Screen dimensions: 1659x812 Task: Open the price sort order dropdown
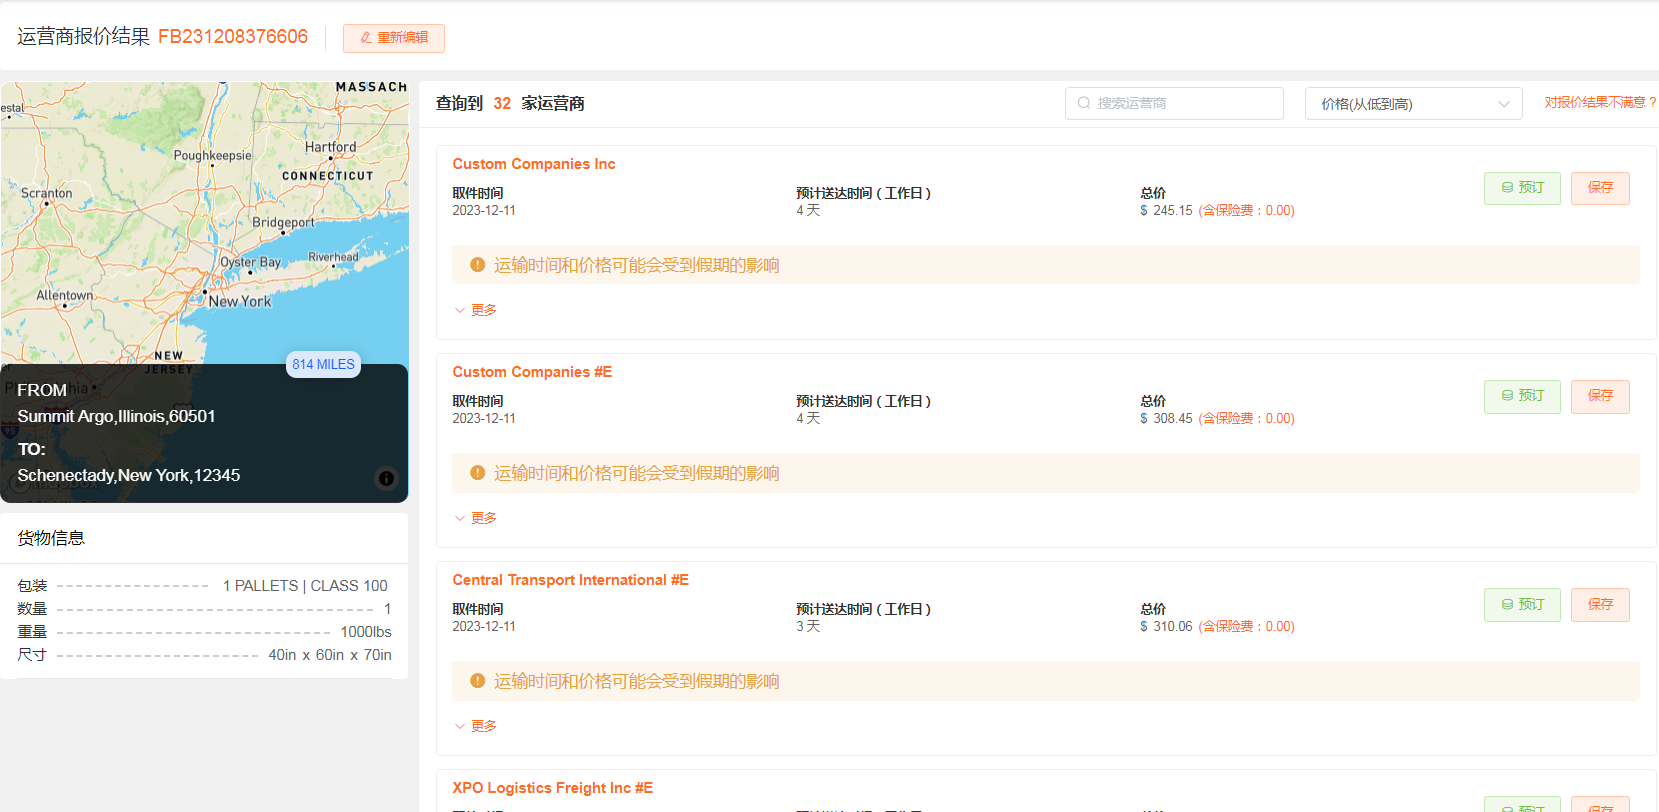pos(1413,104)
